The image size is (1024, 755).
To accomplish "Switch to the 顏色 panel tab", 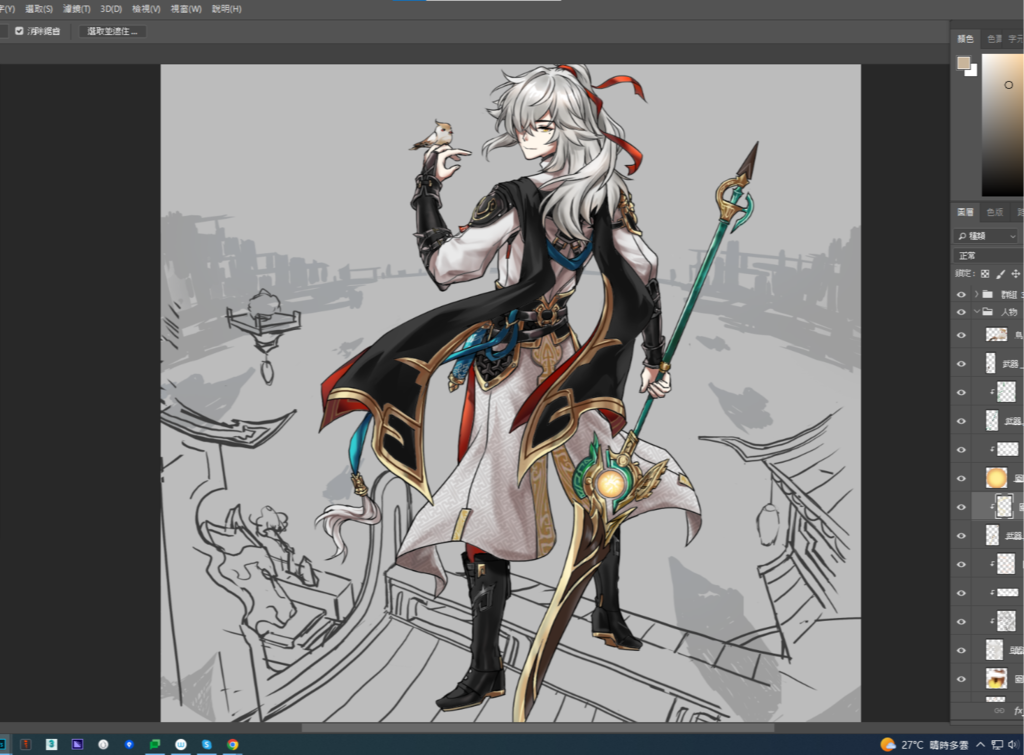I will [x=965, y=39].
